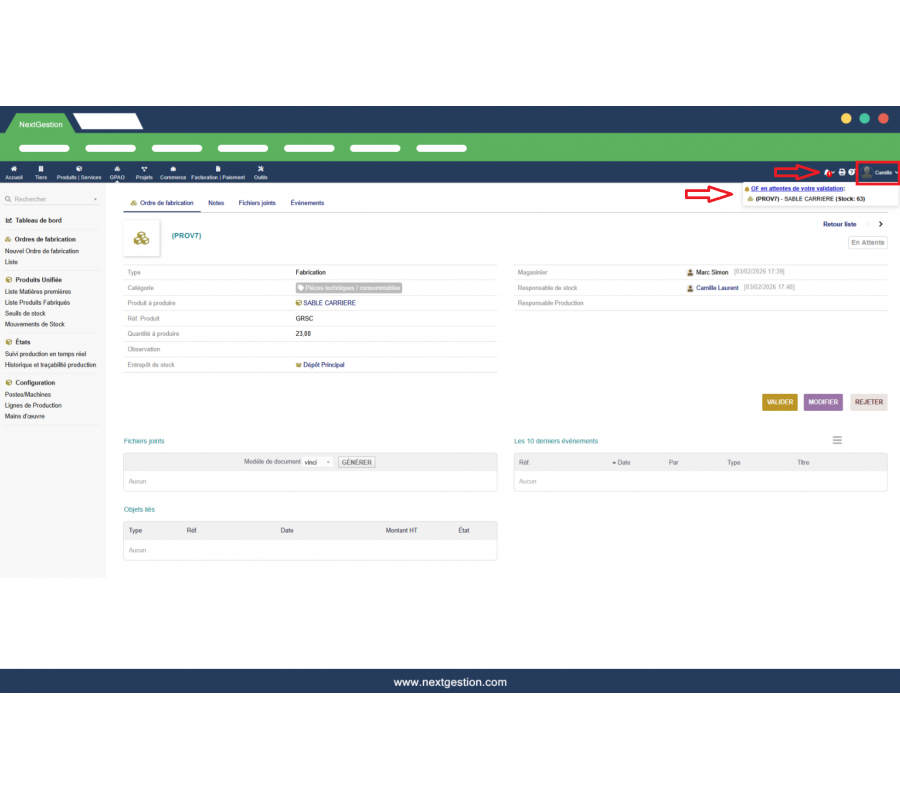
Task: Open the notification bell icon
Action: pyautogui.click(x=828, y=173)
